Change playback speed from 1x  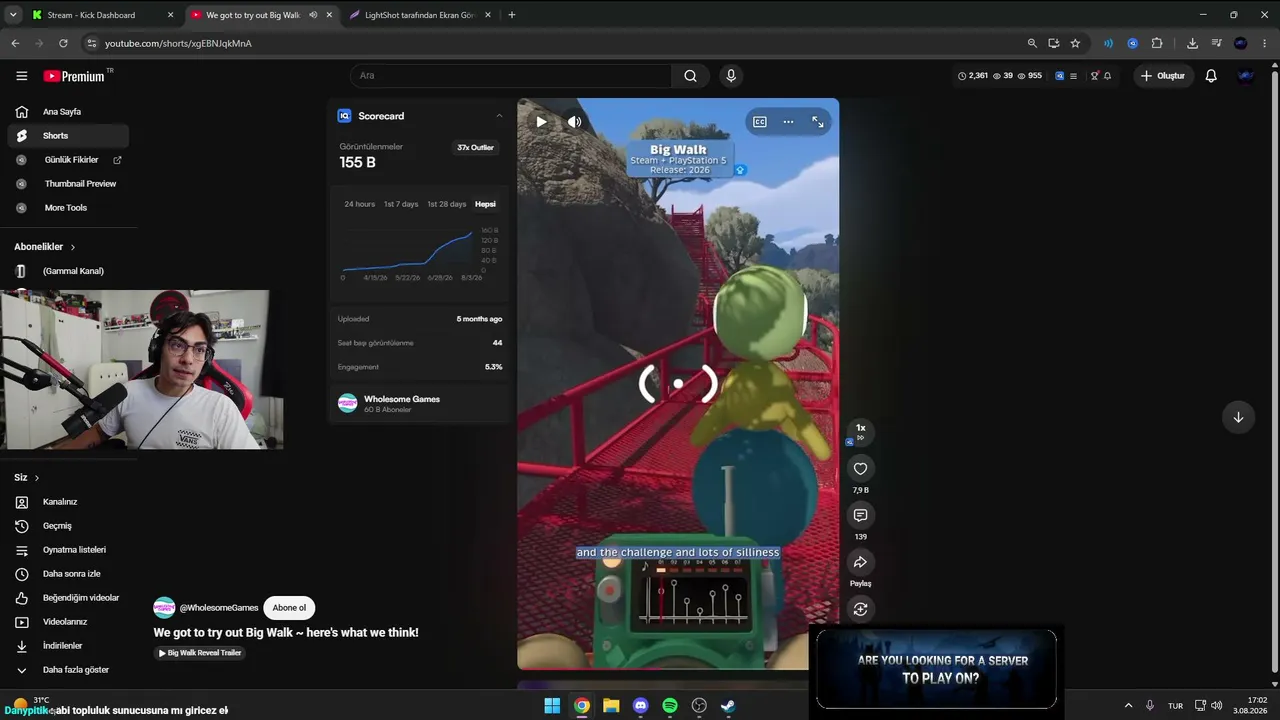pyautogui.click(x=860, y=432)
